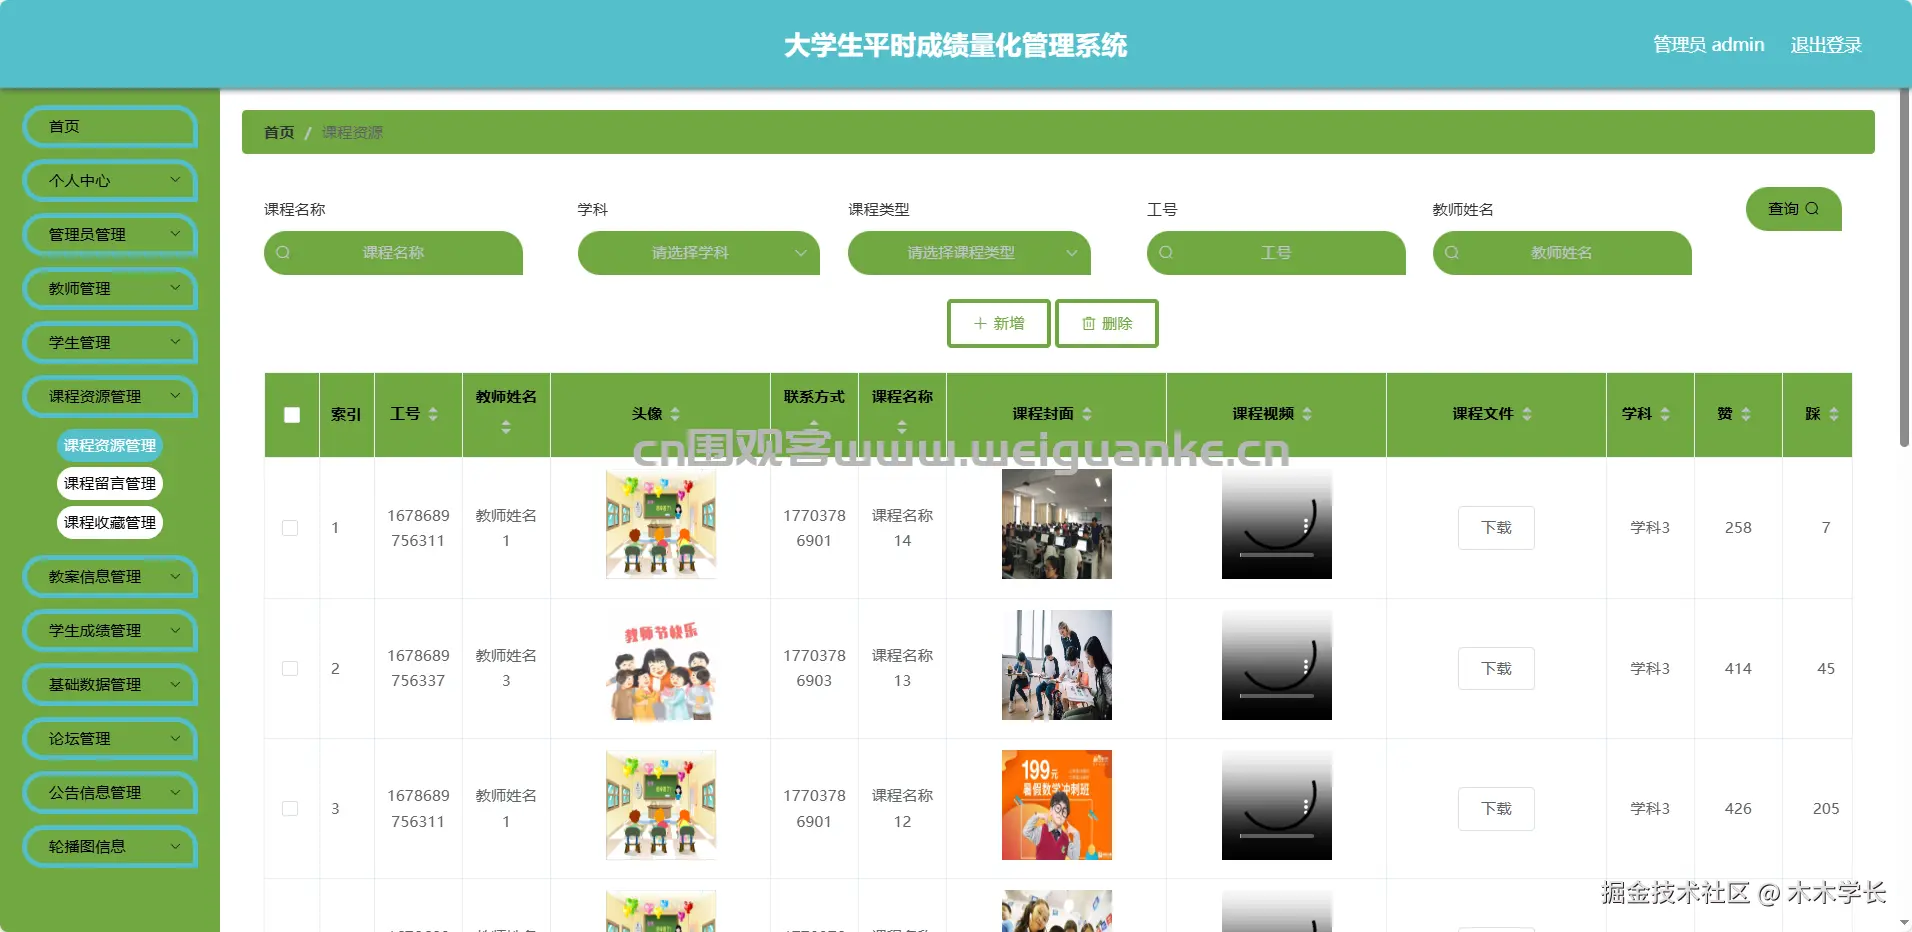Open row 2 教师节快乐 avatar image

[x=661, y=666]
